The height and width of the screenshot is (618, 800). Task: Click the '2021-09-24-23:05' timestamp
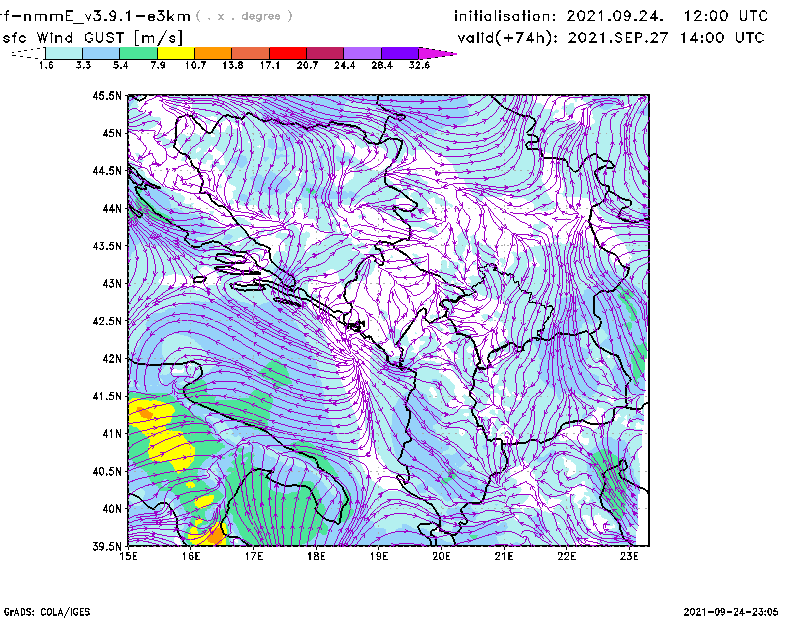click(x=731, y=611)
